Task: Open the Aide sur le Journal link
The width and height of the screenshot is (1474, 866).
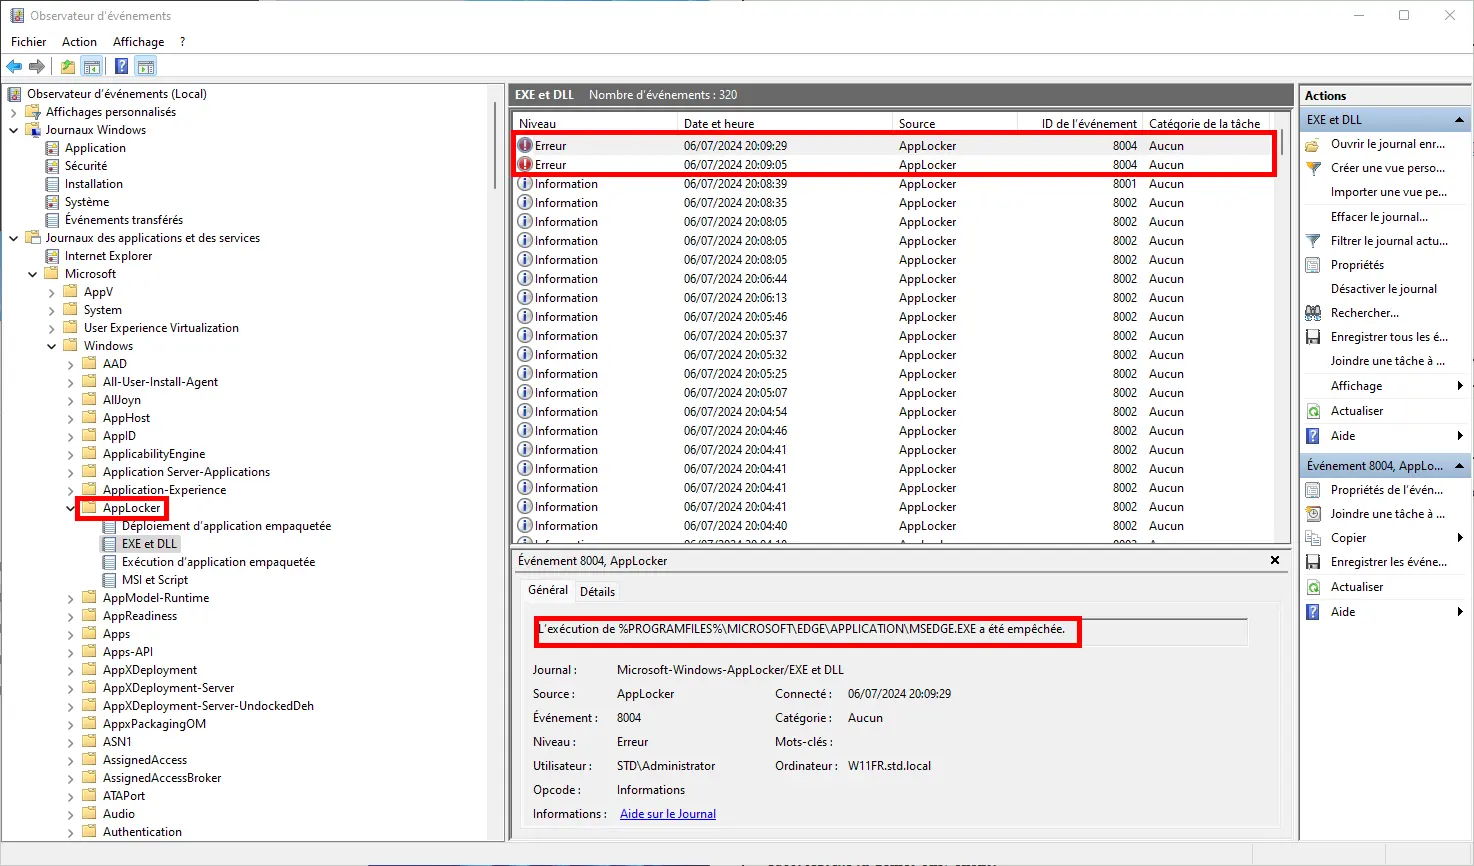Action: click(667, 814)
